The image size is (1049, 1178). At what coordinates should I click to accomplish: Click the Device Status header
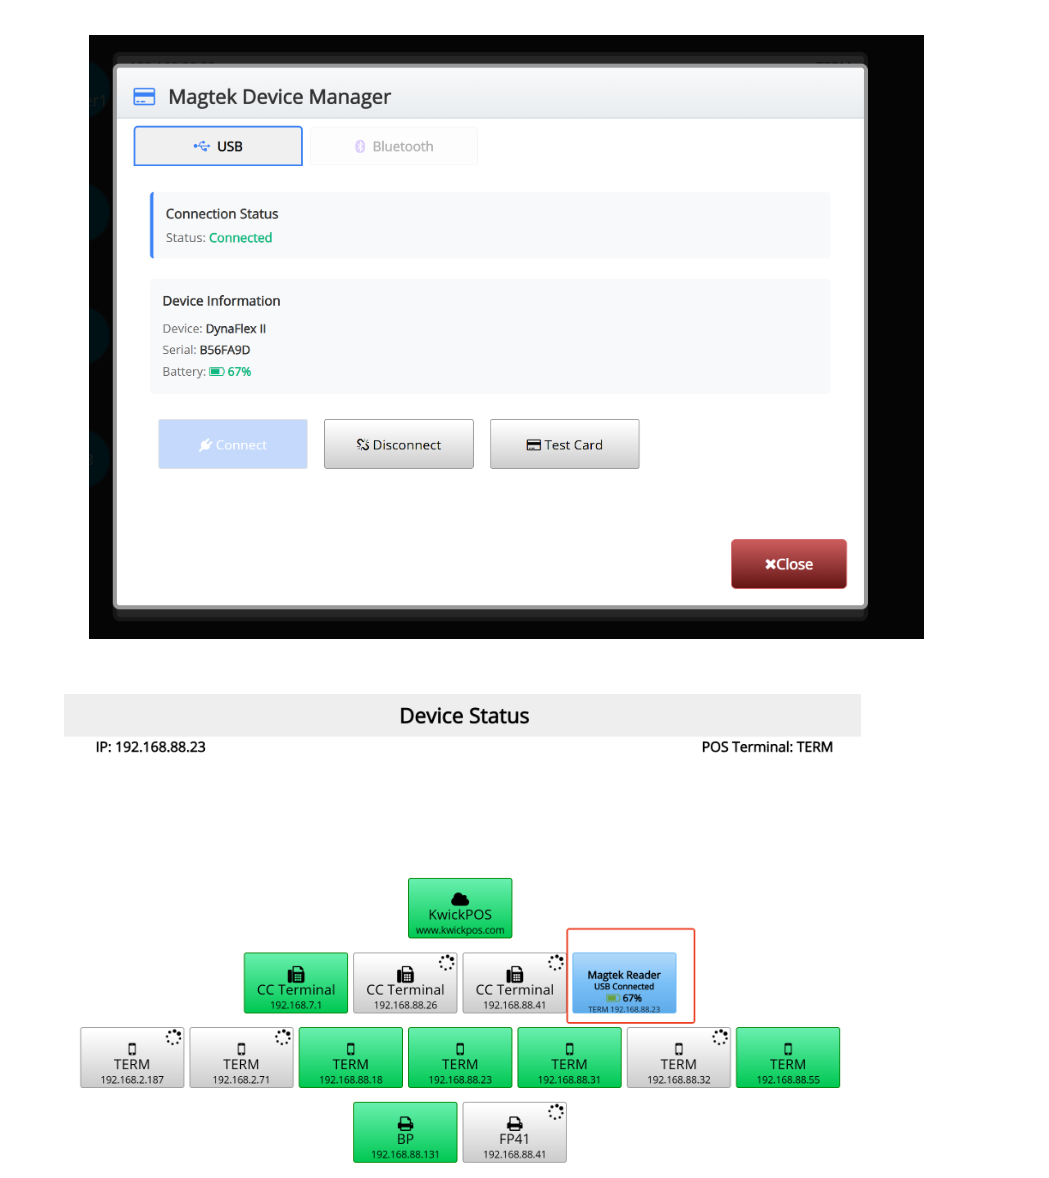[464, 715]
